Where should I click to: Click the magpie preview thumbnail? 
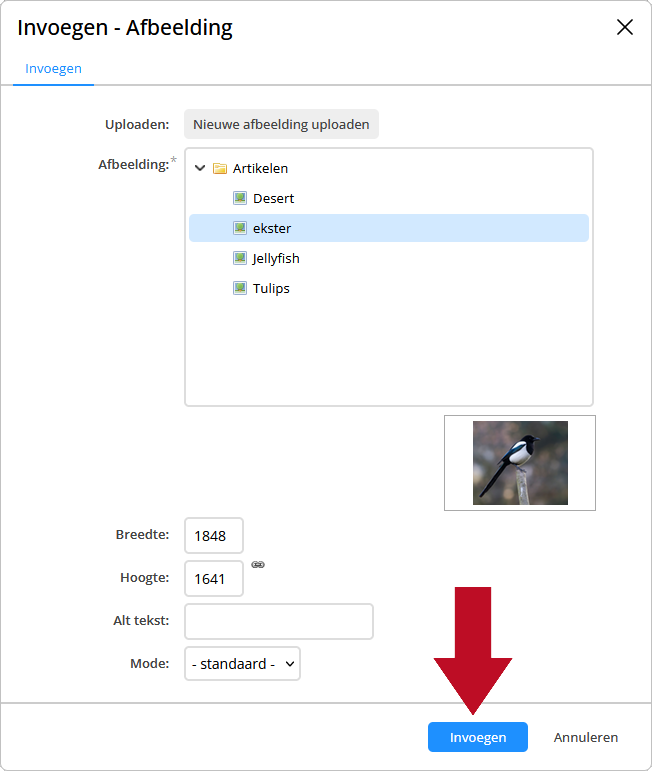point(520,463)
